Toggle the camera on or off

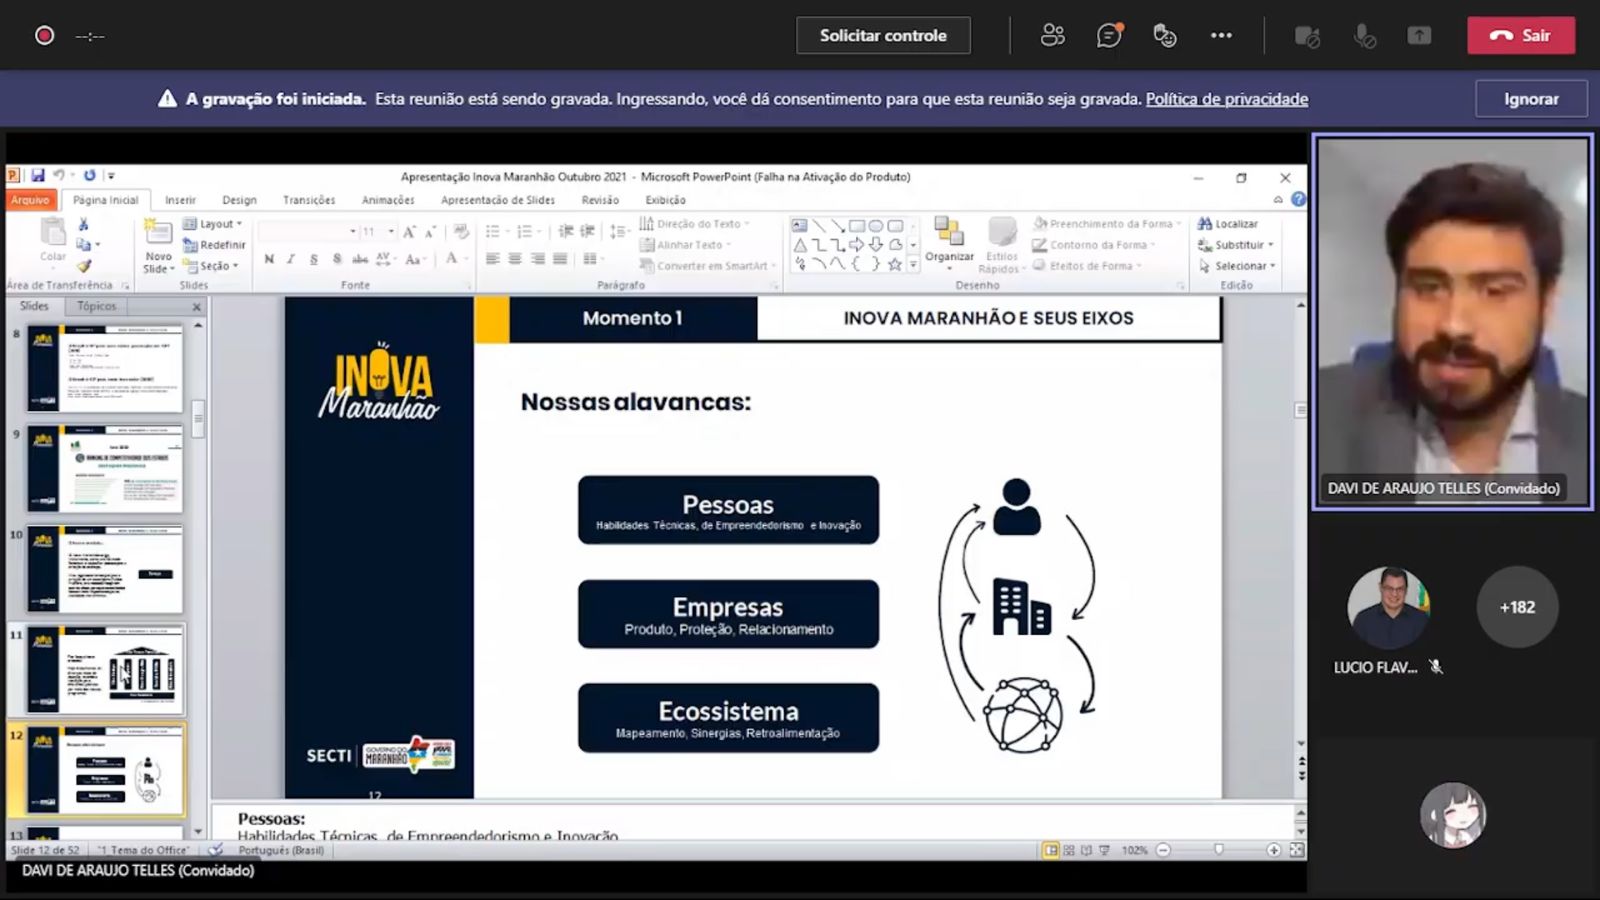1307,36
